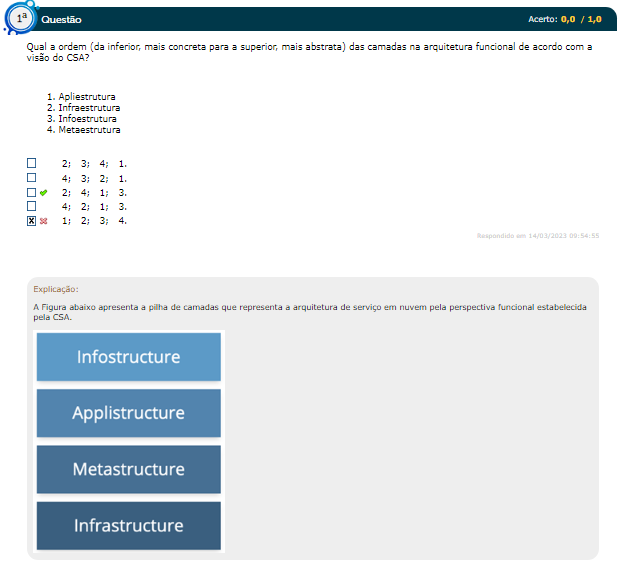Click the Respondido em timestamp
Image resolution: width=620 pixels, height=568 pixels.
[x=537, y=236]
